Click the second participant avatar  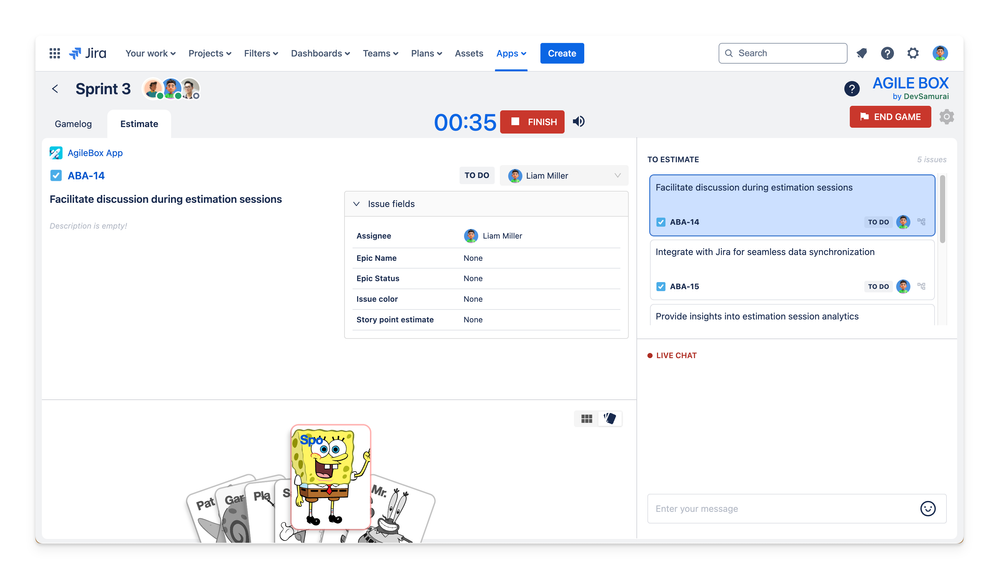(171, 89)
